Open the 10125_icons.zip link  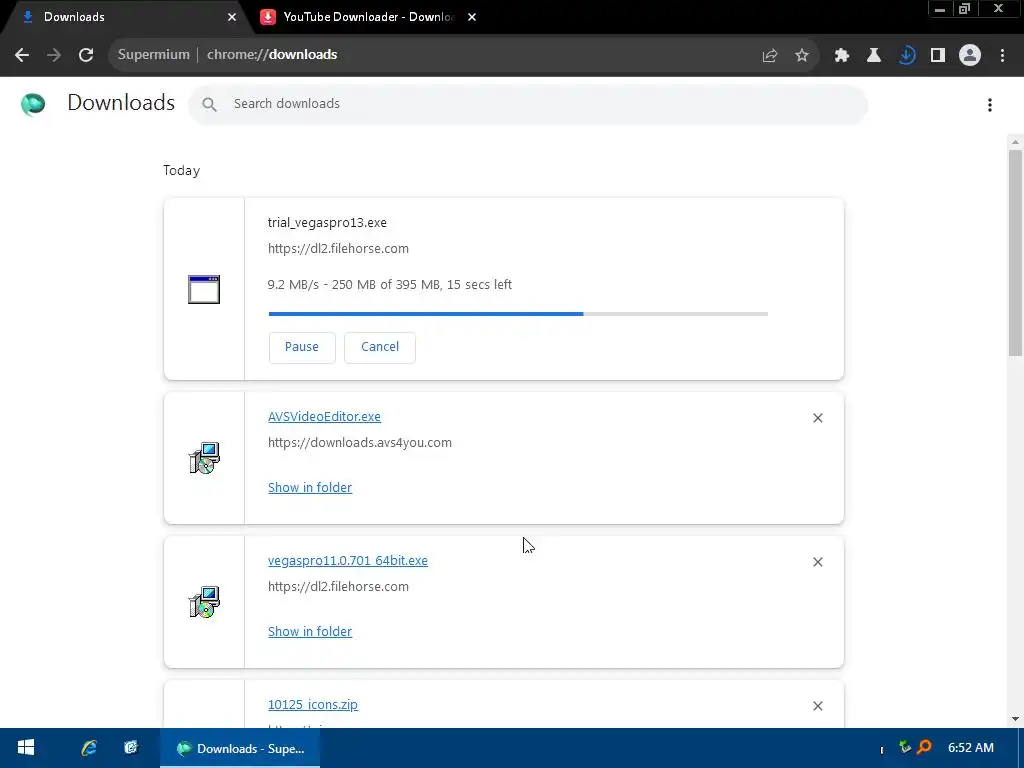point(313,705)
